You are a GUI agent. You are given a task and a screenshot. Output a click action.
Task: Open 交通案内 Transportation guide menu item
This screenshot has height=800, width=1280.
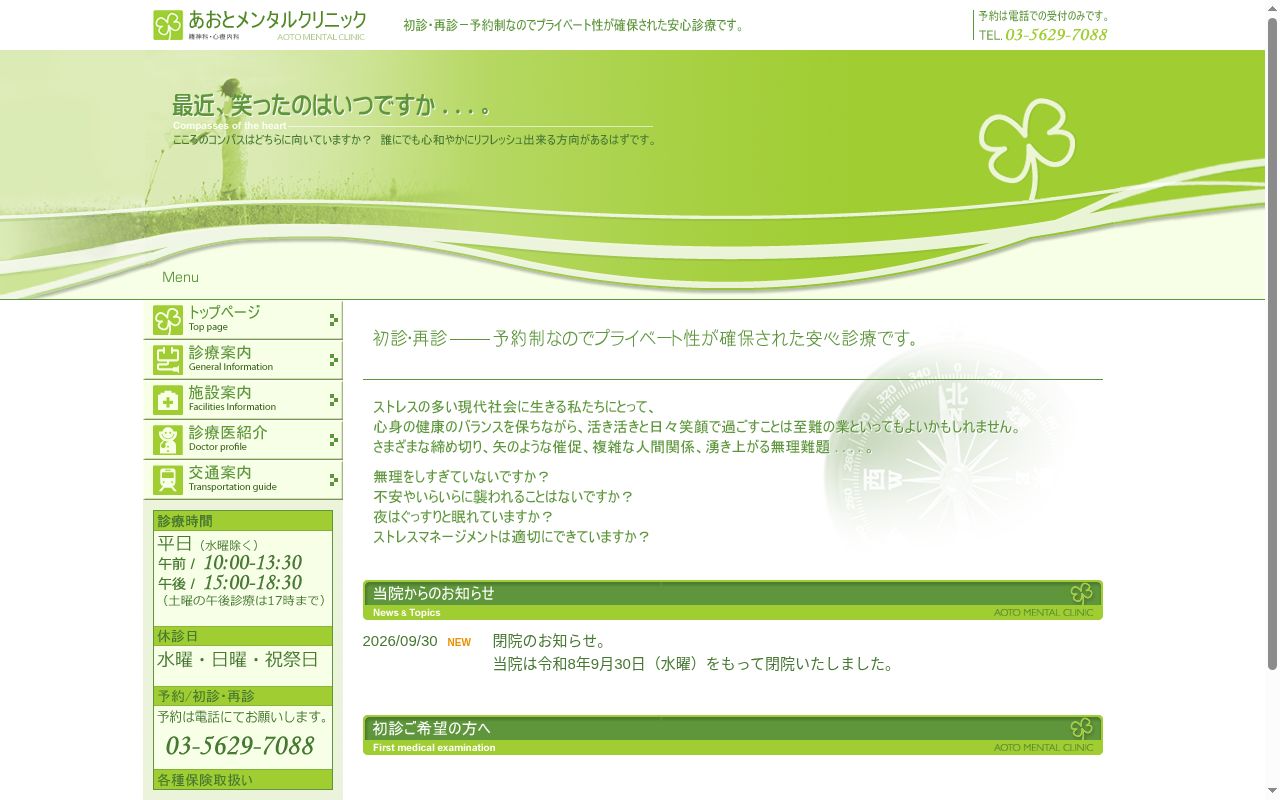(x=243, y=480)
